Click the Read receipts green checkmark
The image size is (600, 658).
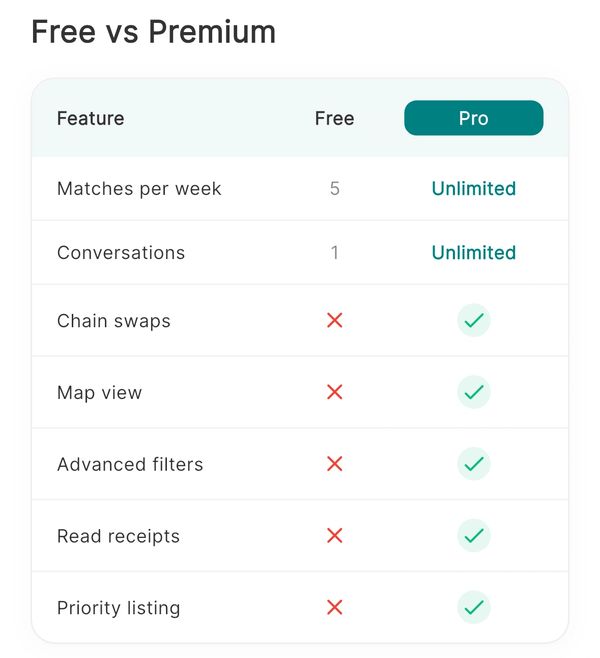(x=474, y=536)
